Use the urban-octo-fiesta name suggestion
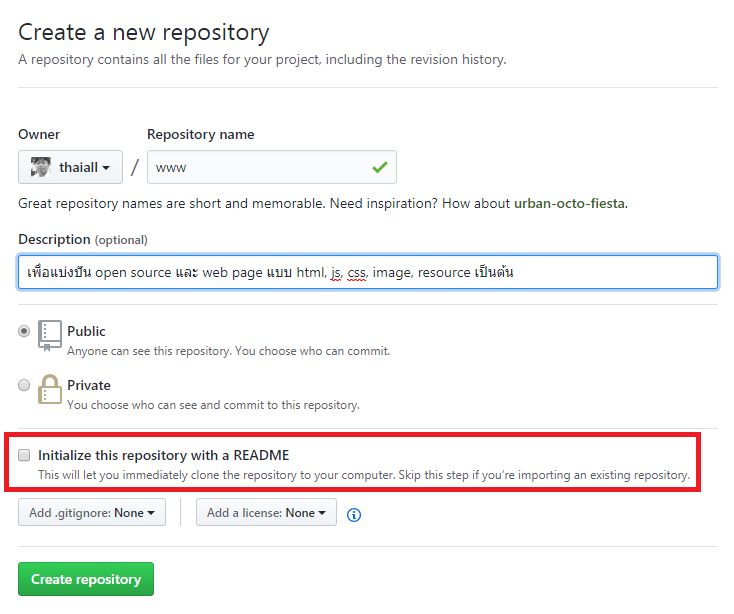 click(569, 204)
